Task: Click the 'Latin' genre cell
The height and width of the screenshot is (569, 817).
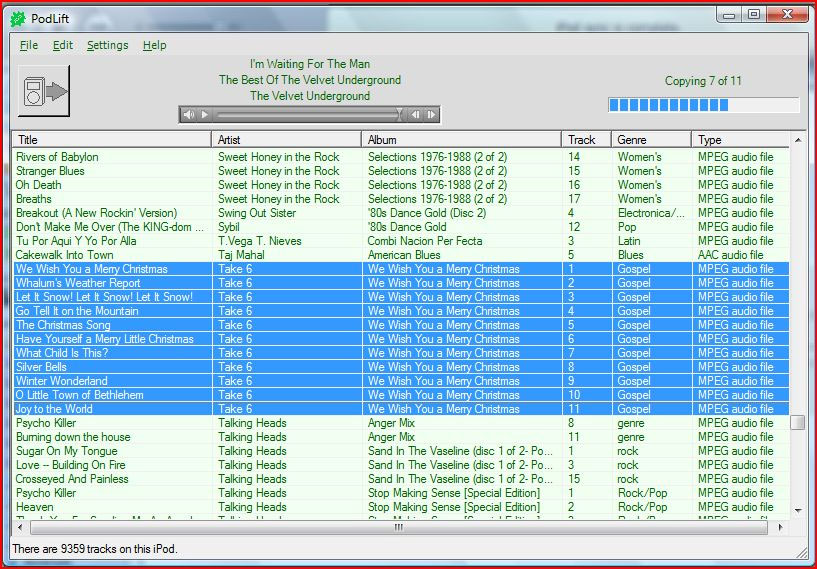Action: (x=629, y=241)
